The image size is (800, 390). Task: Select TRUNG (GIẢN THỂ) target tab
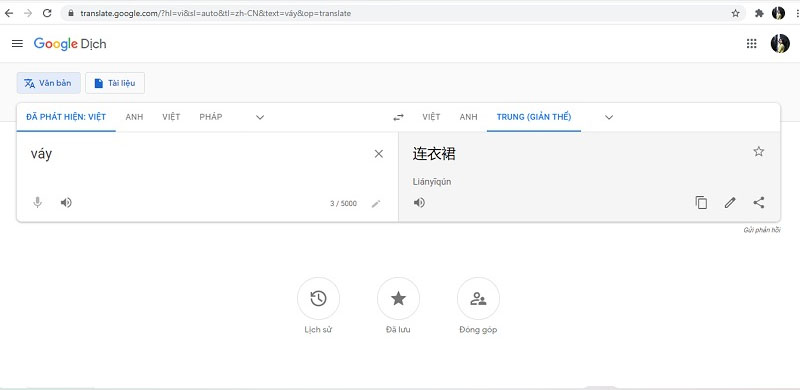coord(534,117)
